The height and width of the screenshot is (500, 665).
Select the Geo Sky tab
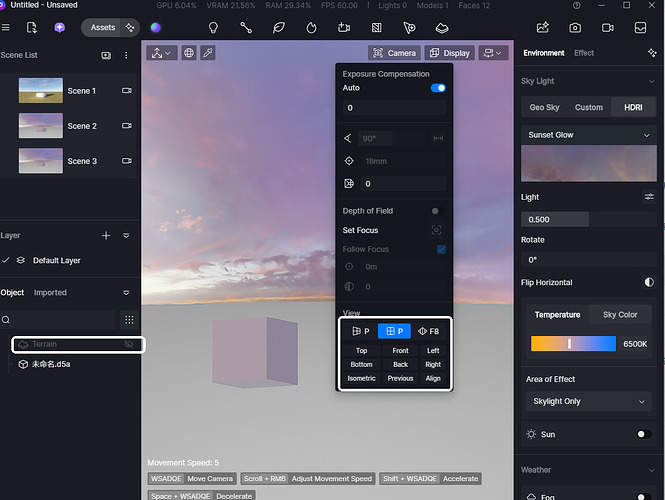point(544,107)
